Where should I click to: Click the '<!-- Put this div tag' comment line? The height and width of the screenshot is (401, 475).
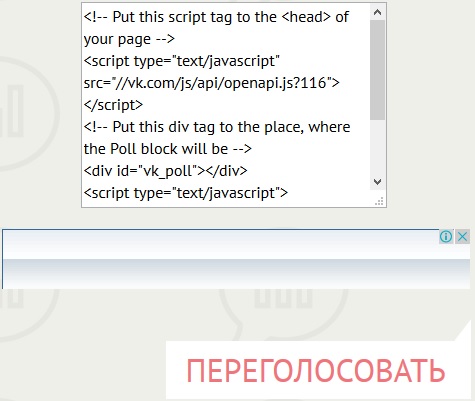pos(217,127)
